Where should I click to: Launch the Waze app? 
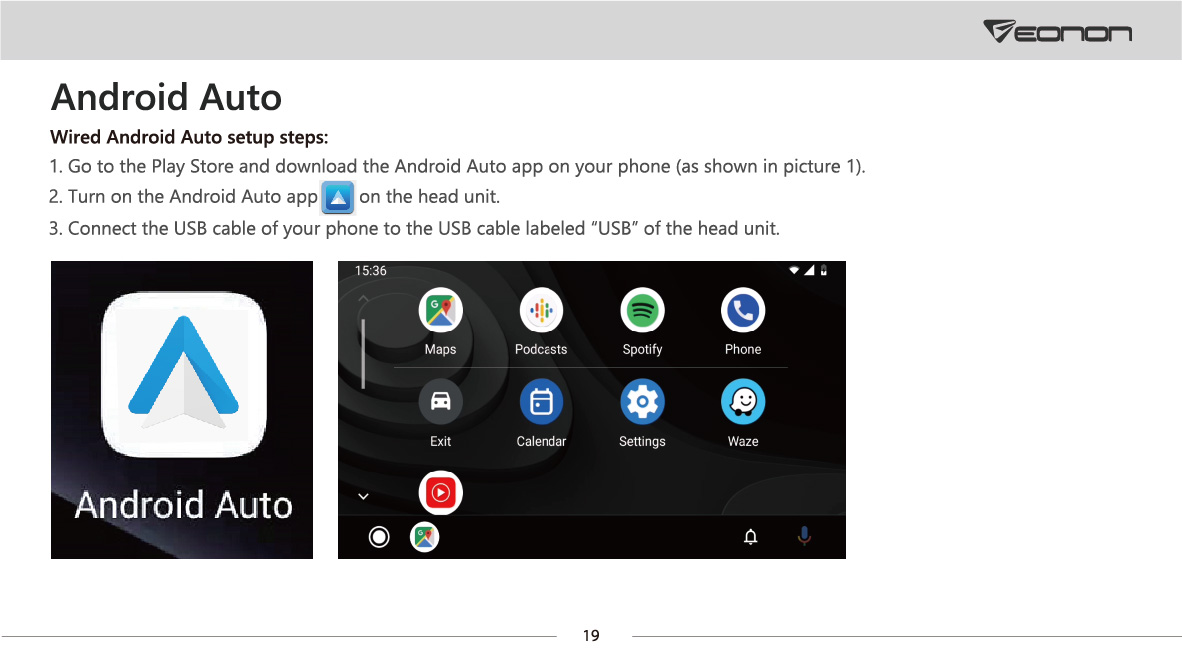coord(743,402)
